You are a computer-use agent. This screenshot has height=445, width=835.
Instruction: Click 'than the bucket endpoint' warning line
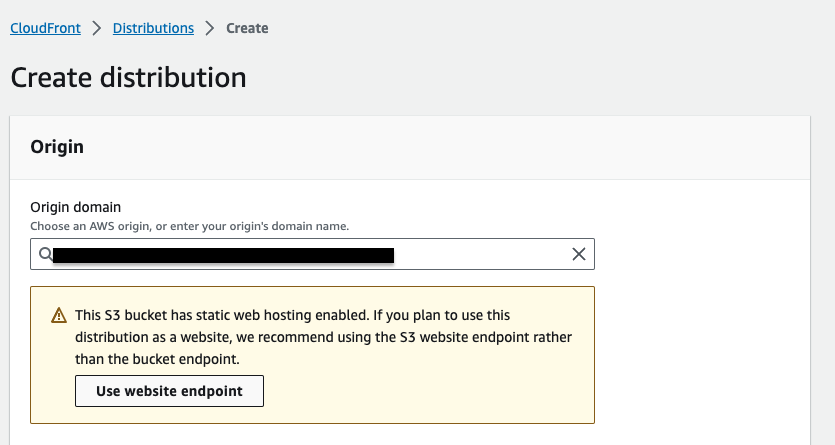click(x=158, y=359)
